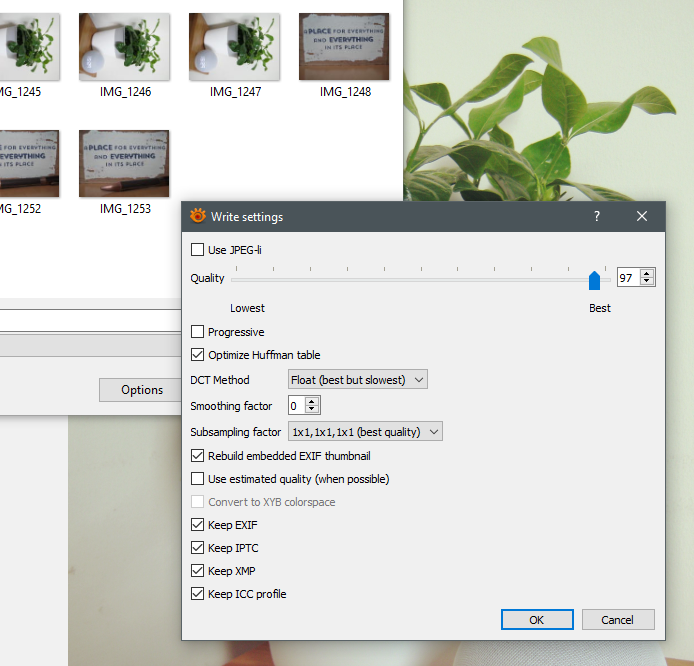Viewport: 694px width, 666px height.
Task: Increase Quality with the up spinner arrow
Action: pos(647,273)
